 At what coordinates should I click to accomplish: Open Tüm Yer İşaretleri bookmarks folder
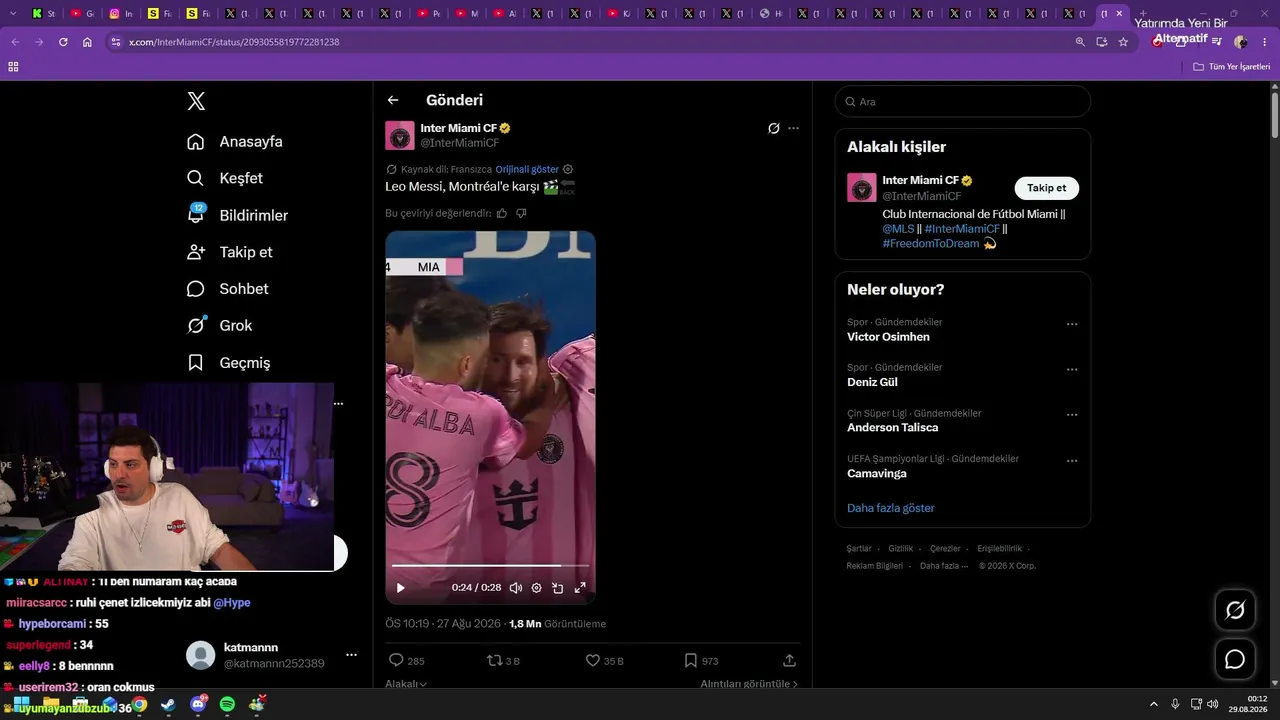[x=1232, y=67]
